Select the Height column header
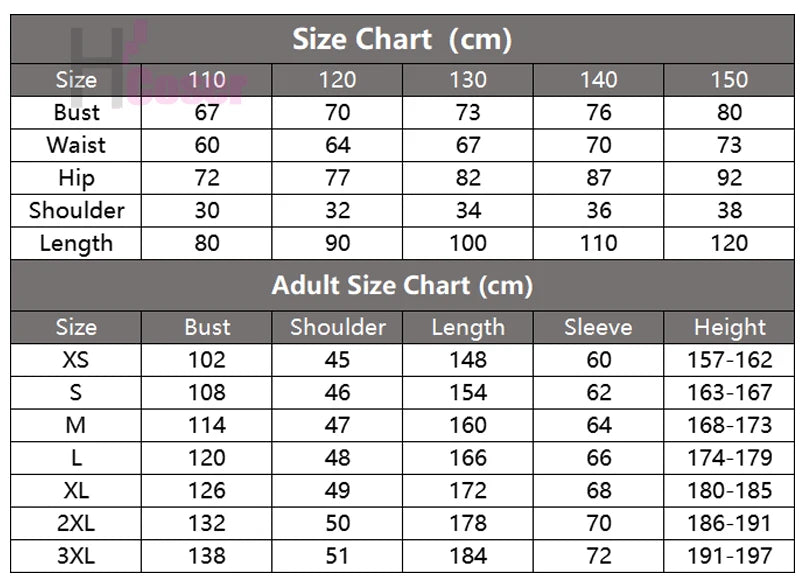The width and height of the screenshot is (800, 584). (729, 327)
